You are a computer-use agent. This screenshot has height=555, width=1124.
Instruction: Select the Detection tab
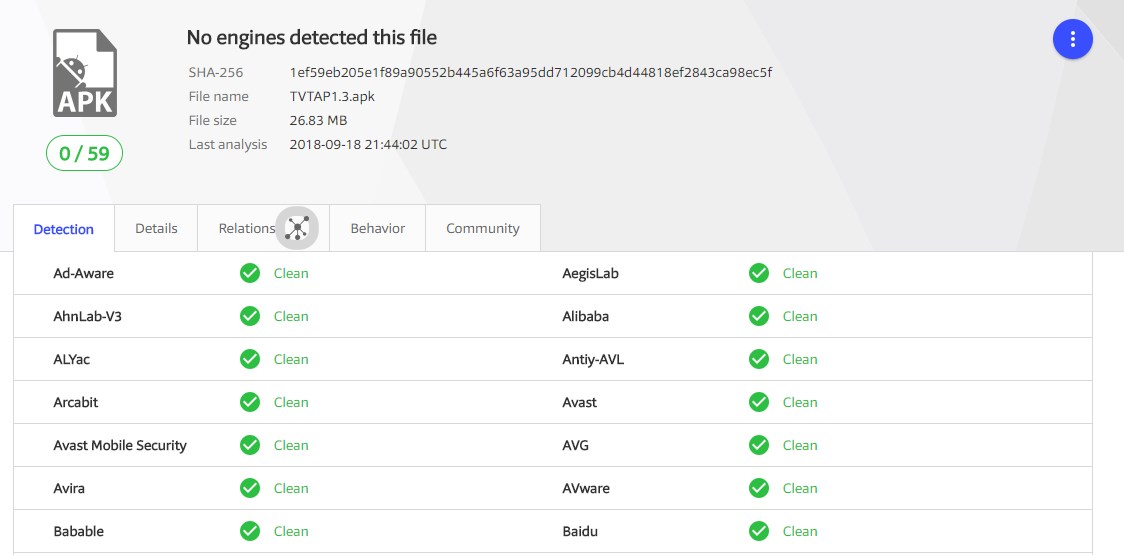pos(64,229)
